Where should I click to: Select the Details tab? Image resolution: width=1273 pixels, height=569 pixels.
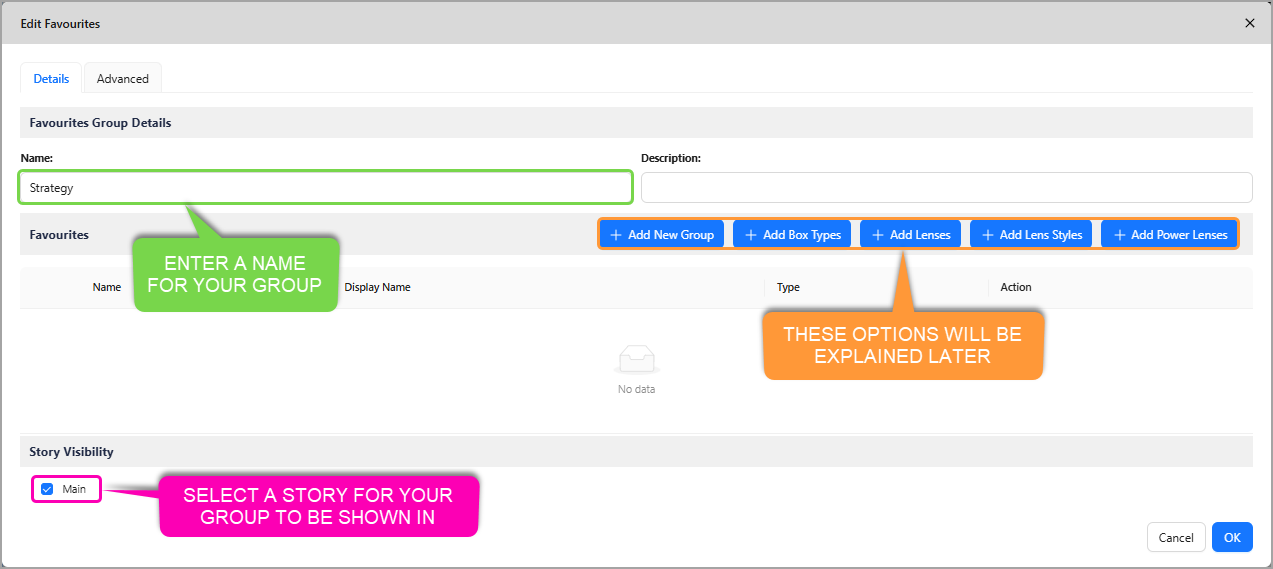51,79
